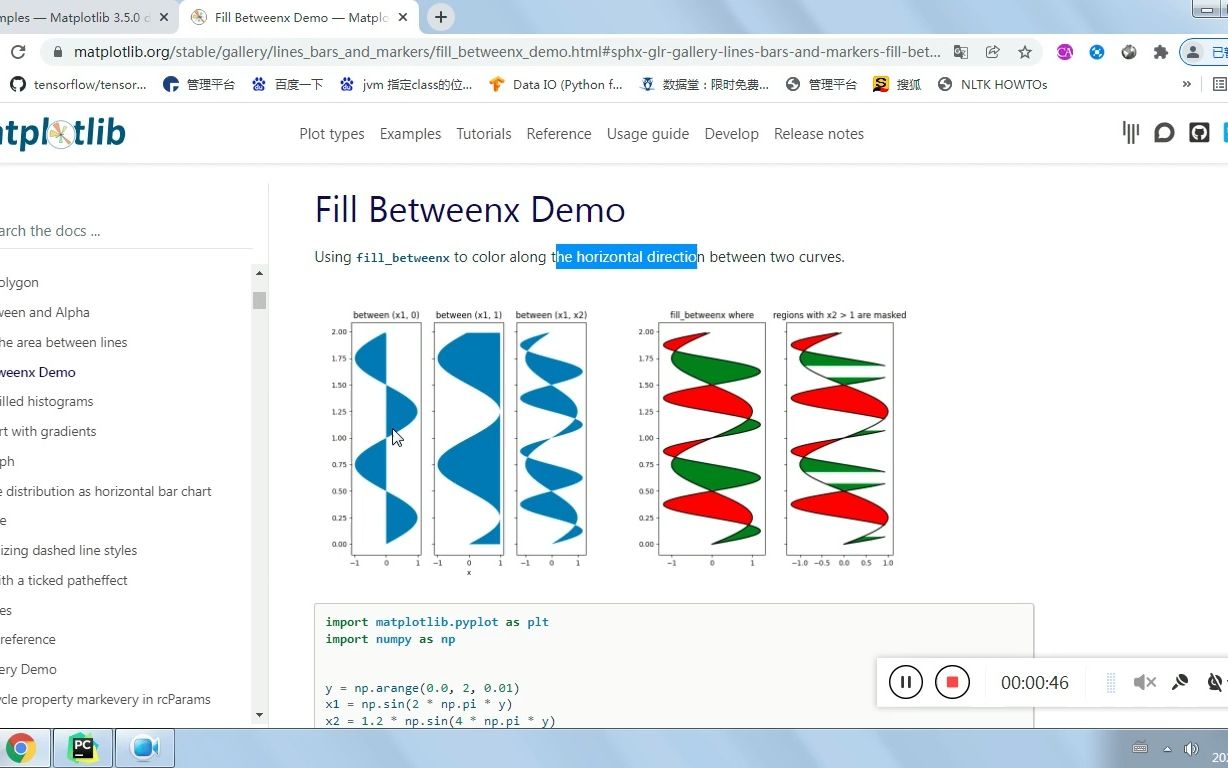Pause the screen recording
Viewport: 1228px width, 768px height.
tap(905, 682)
